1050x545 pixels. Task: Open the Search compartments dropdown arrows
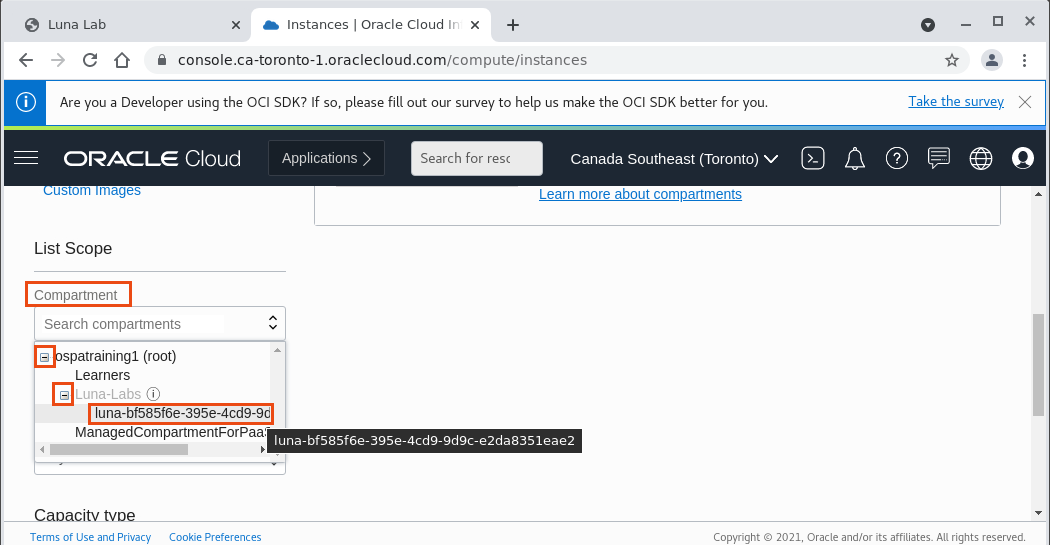click(273, 323)
